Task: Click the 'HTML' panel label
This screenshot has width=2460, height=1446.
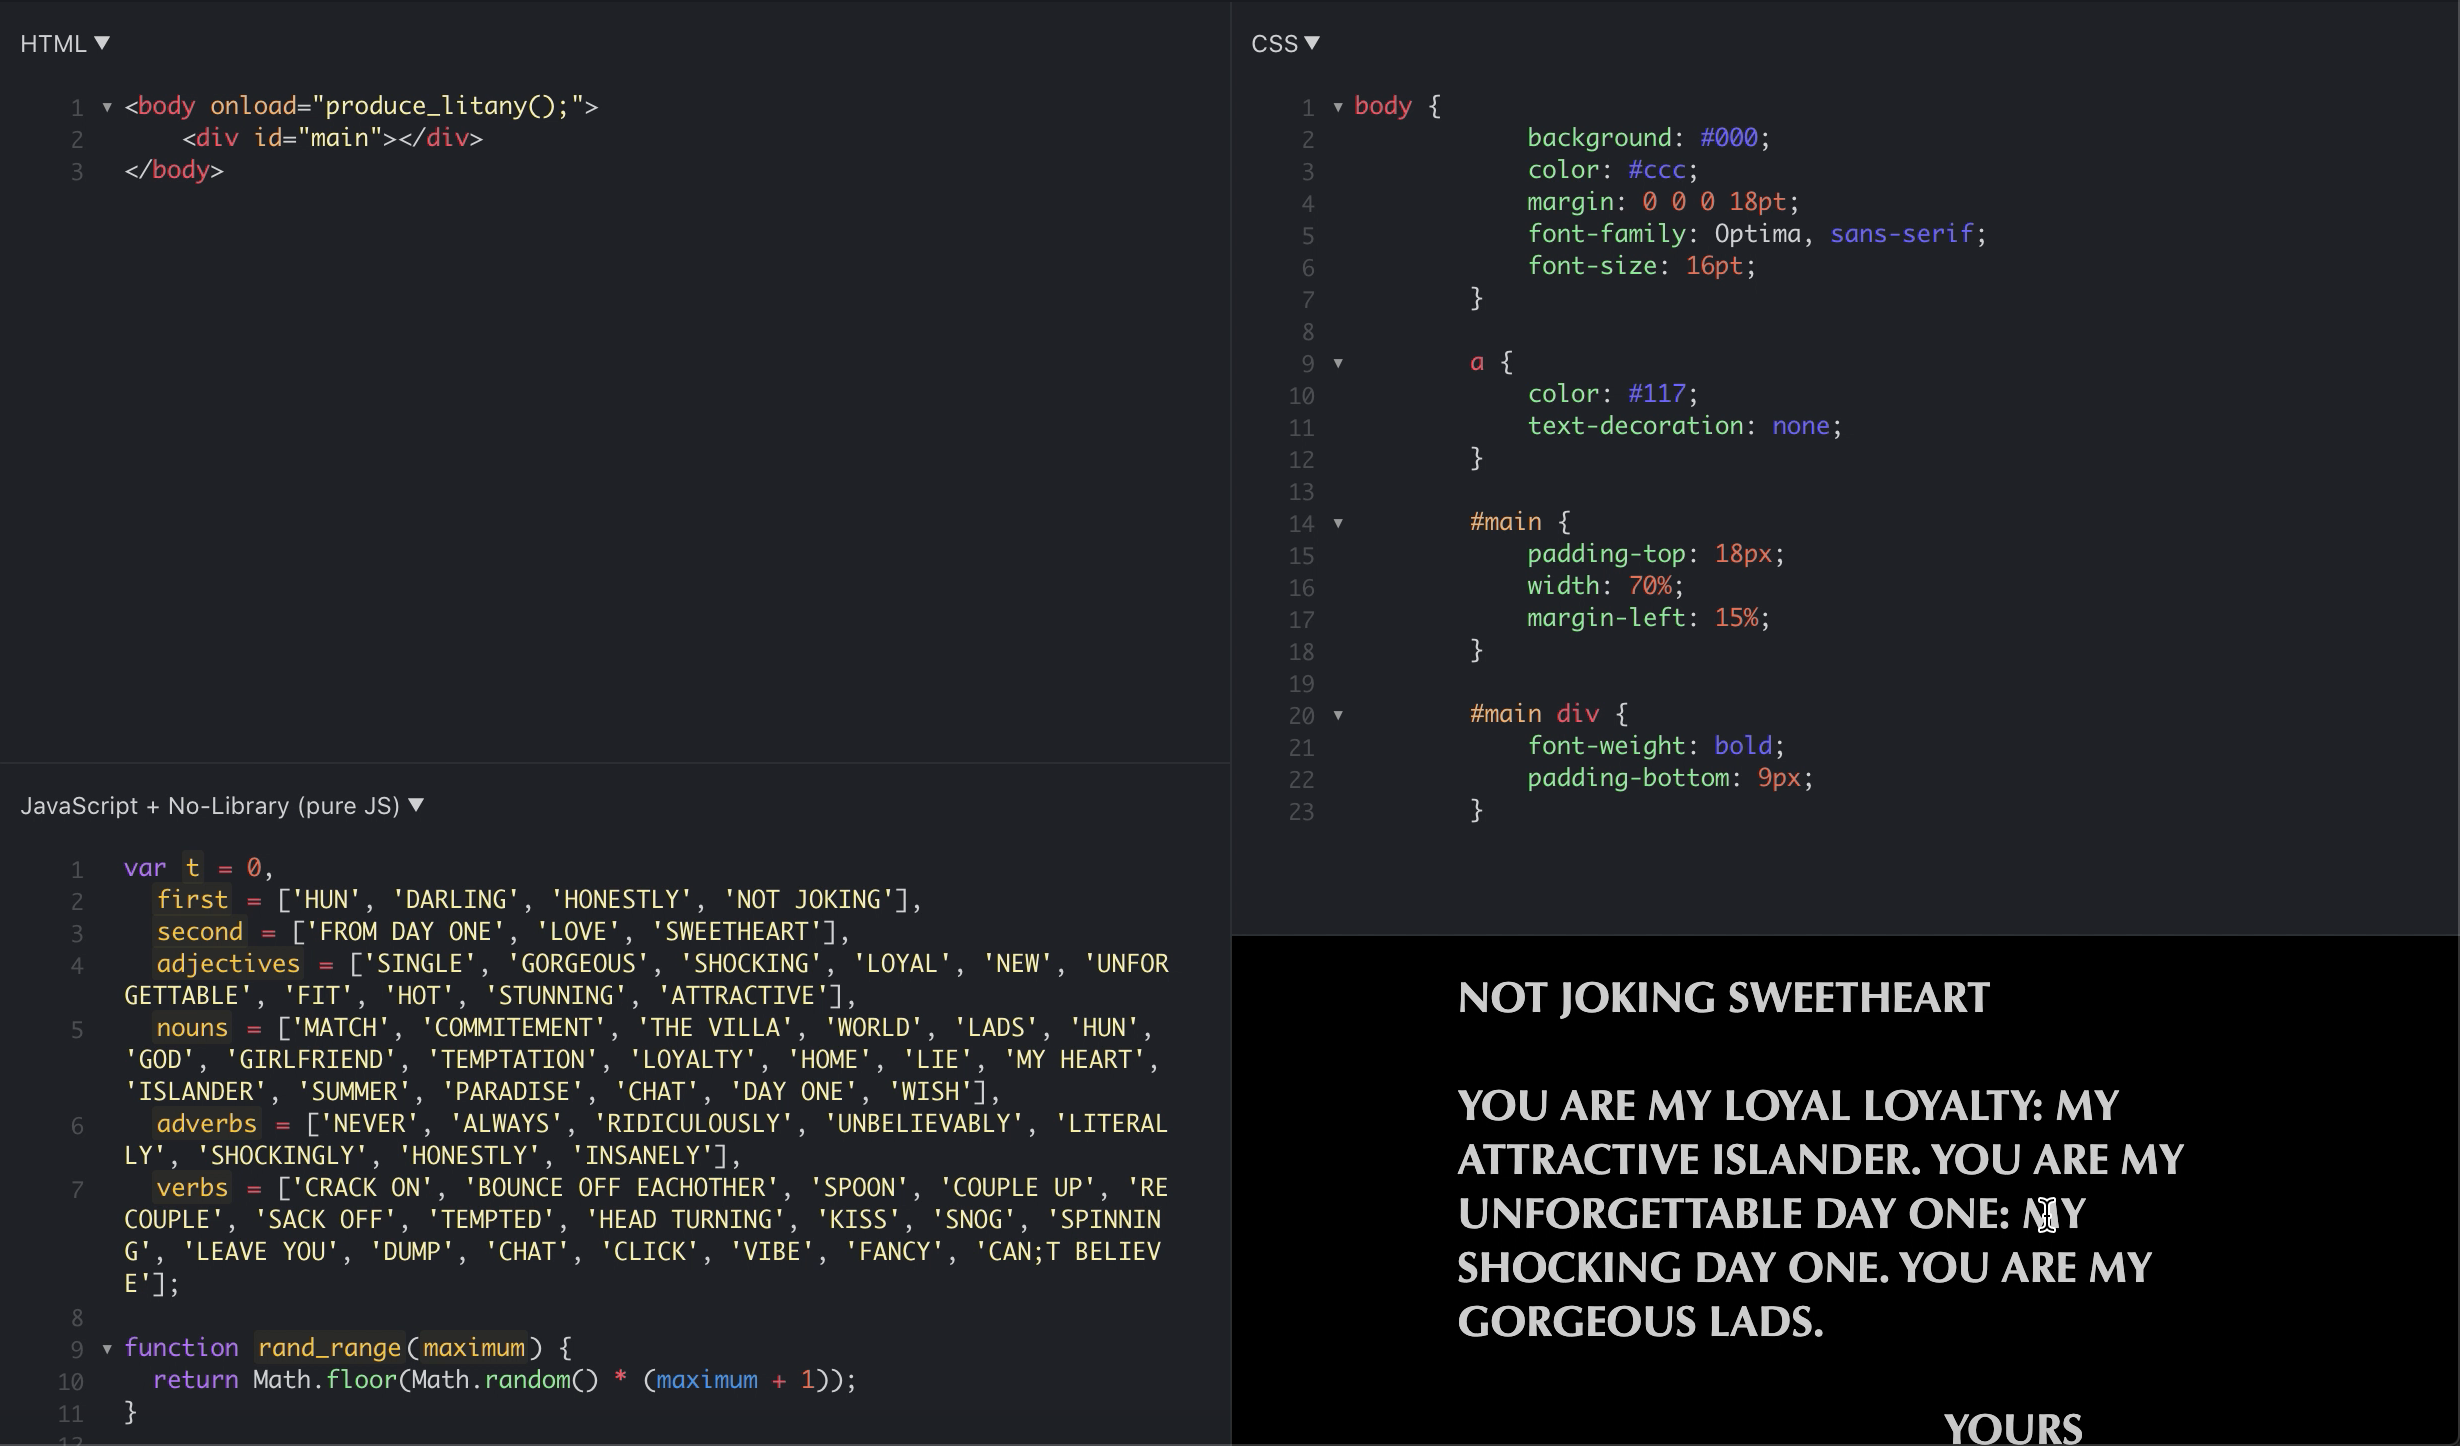Action: coord(53,43)
